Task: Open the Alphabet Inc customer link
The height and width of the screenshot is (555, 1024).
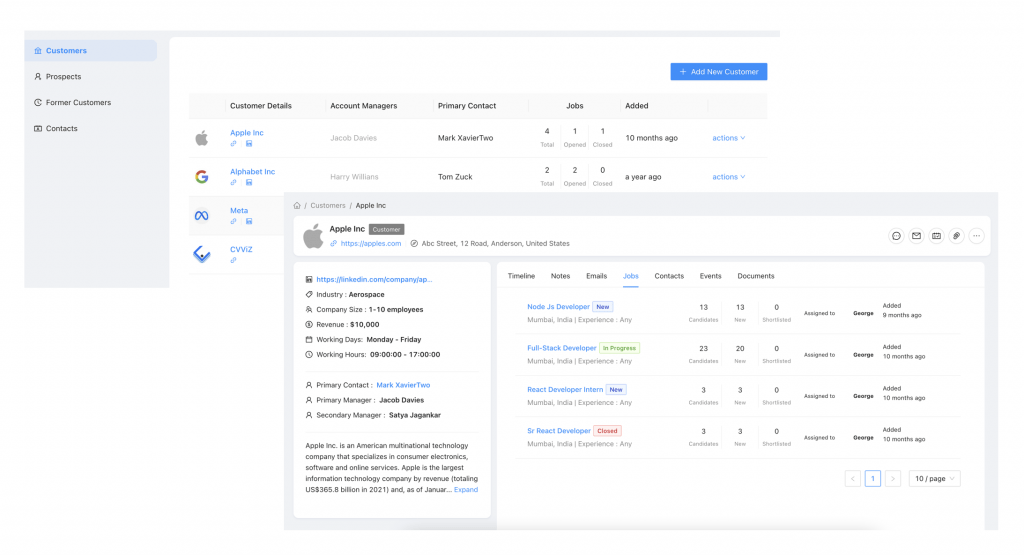Action: coord(252,172)
